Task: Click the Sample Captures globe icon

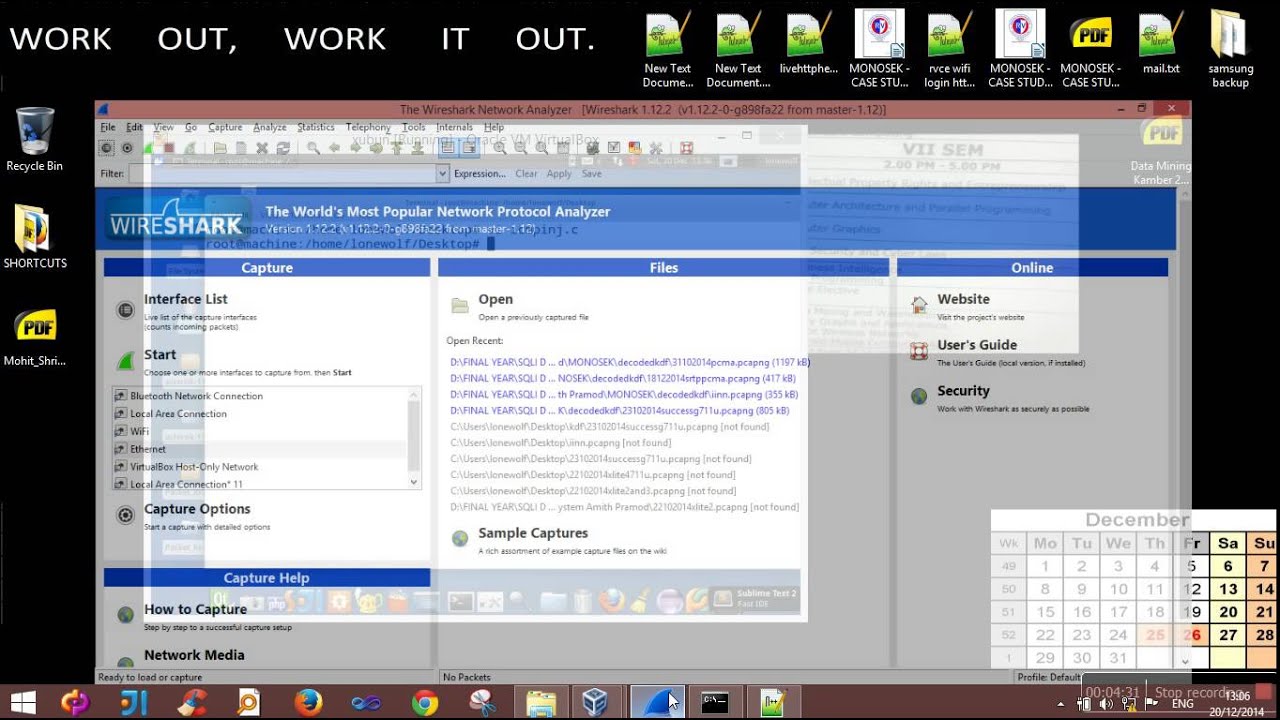Action: (460, 539)
